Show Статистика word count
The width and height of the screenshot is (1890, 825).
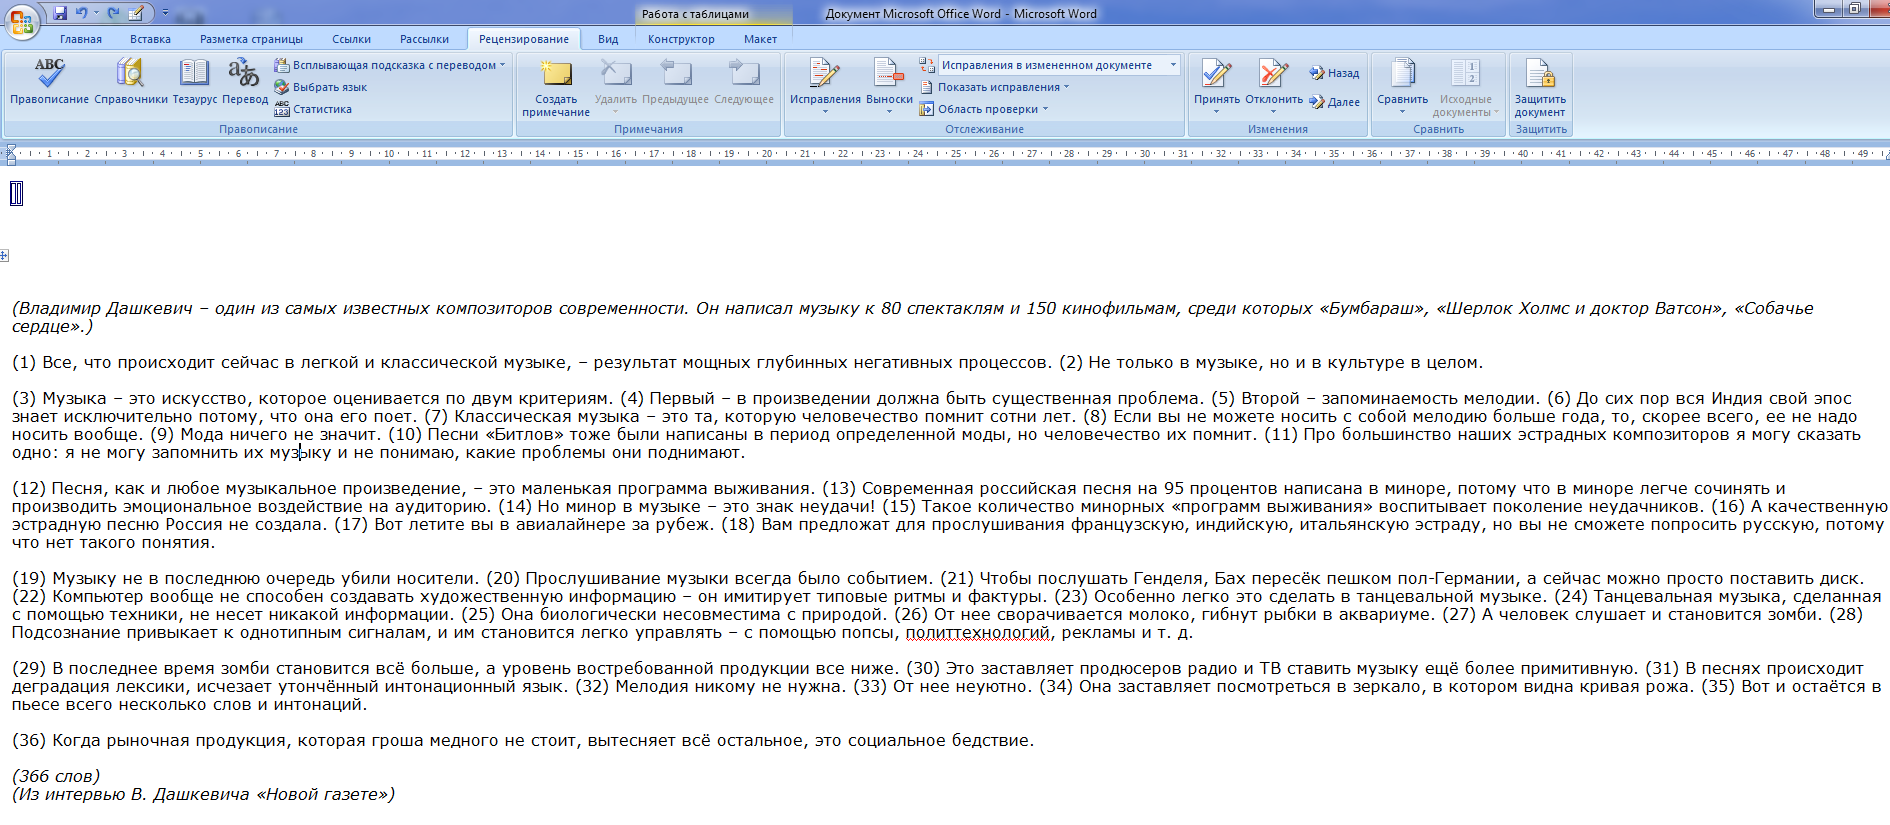(313, 109)
